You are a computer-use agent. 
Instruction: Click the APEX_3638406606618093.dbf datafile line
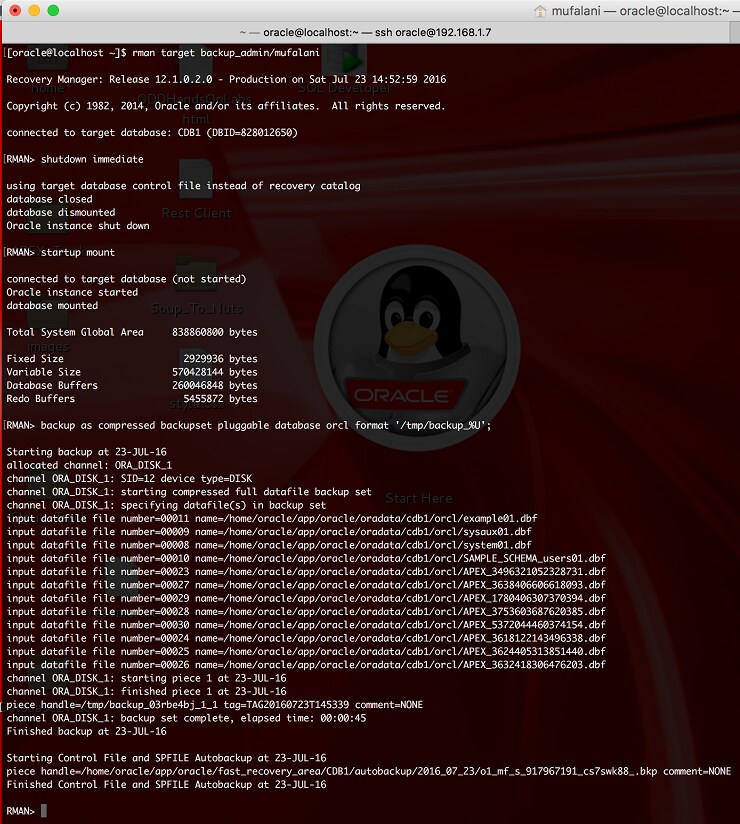(306, 585)
